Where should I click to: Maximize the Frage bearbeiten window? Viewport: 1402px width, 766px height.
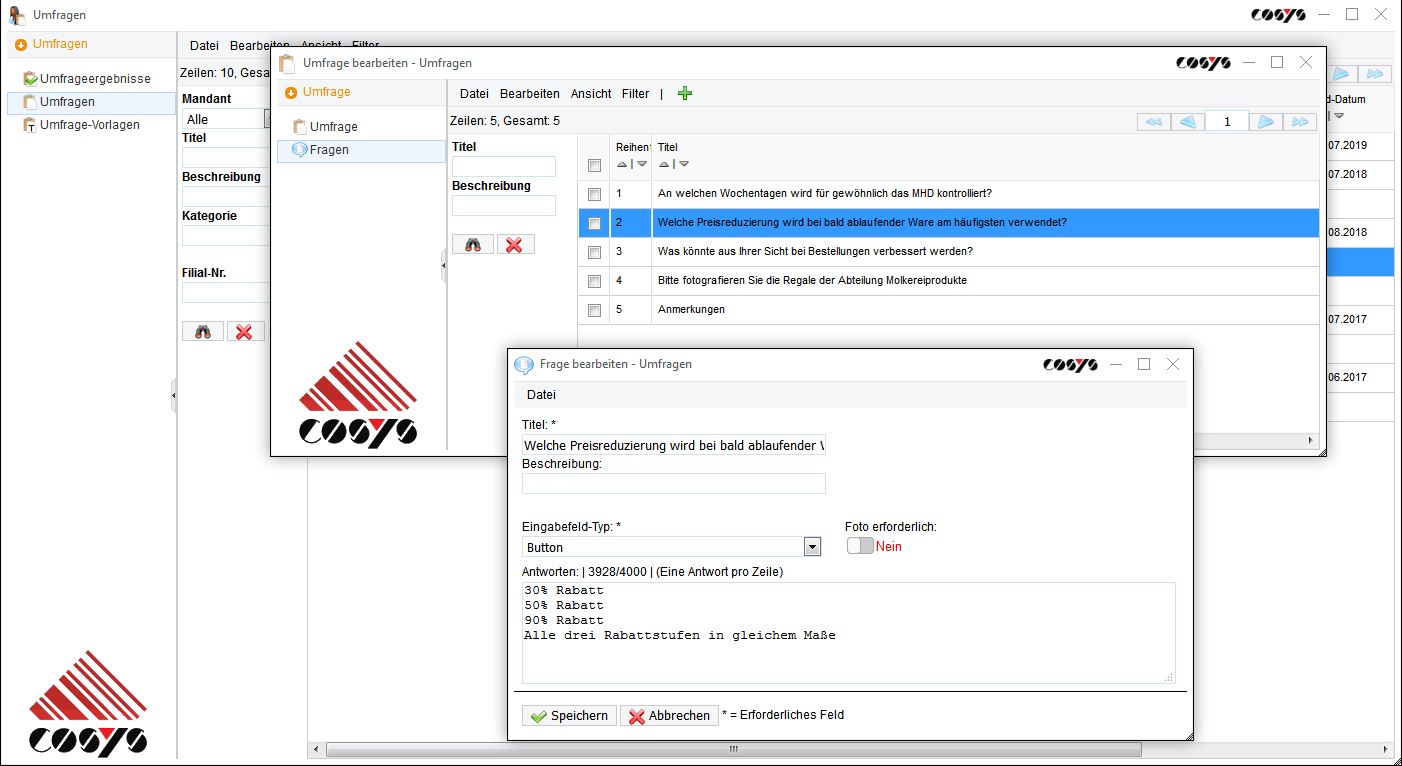(1145, 365)
